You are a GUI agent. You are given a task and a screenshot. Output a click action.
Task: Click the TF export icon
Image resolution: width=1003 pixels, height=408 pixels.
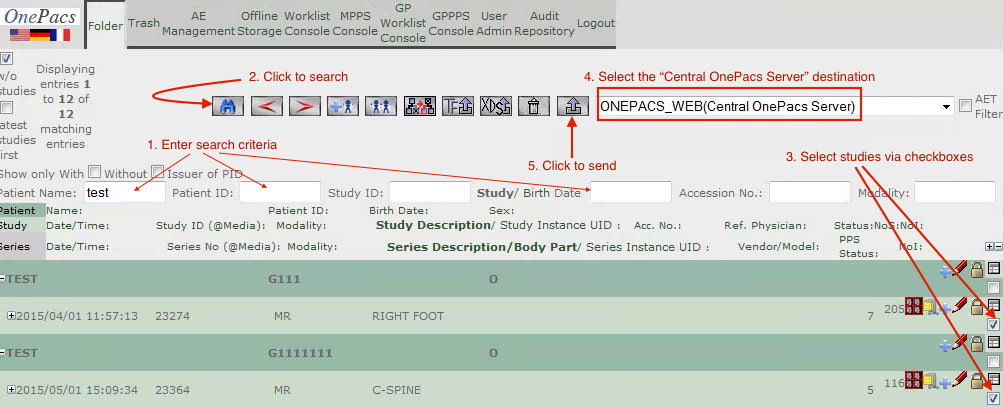pyautogui.click(x=458, y=106)
